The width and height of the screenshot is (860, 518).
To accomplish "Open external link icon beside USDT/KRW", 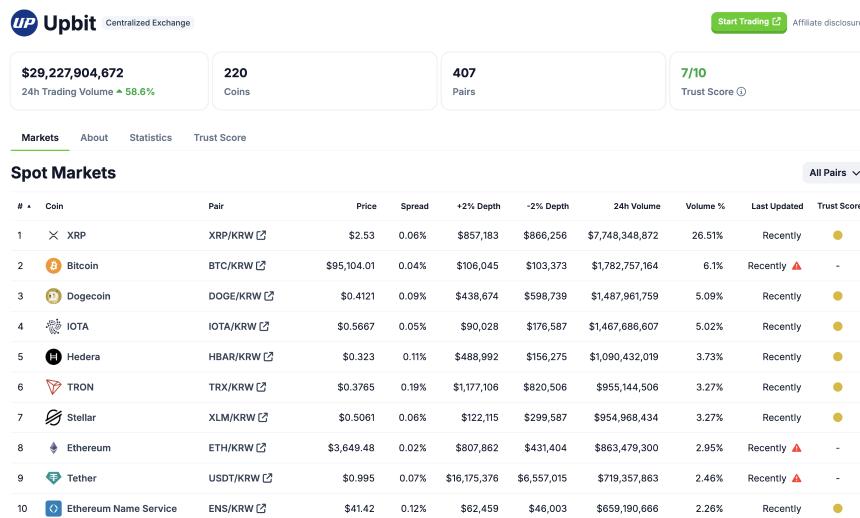I will [x=267, y=477].
